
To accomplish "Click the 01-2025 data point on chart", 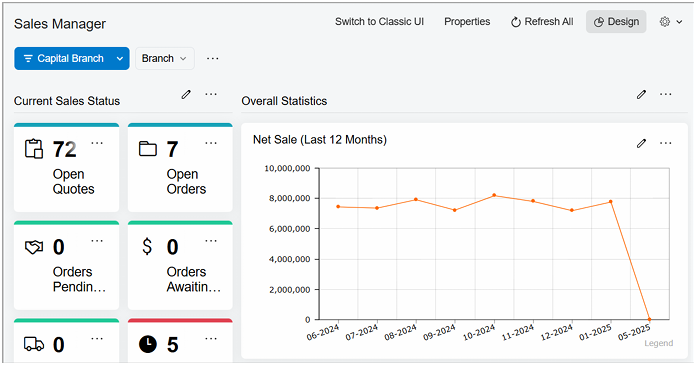I will (611, 202).
